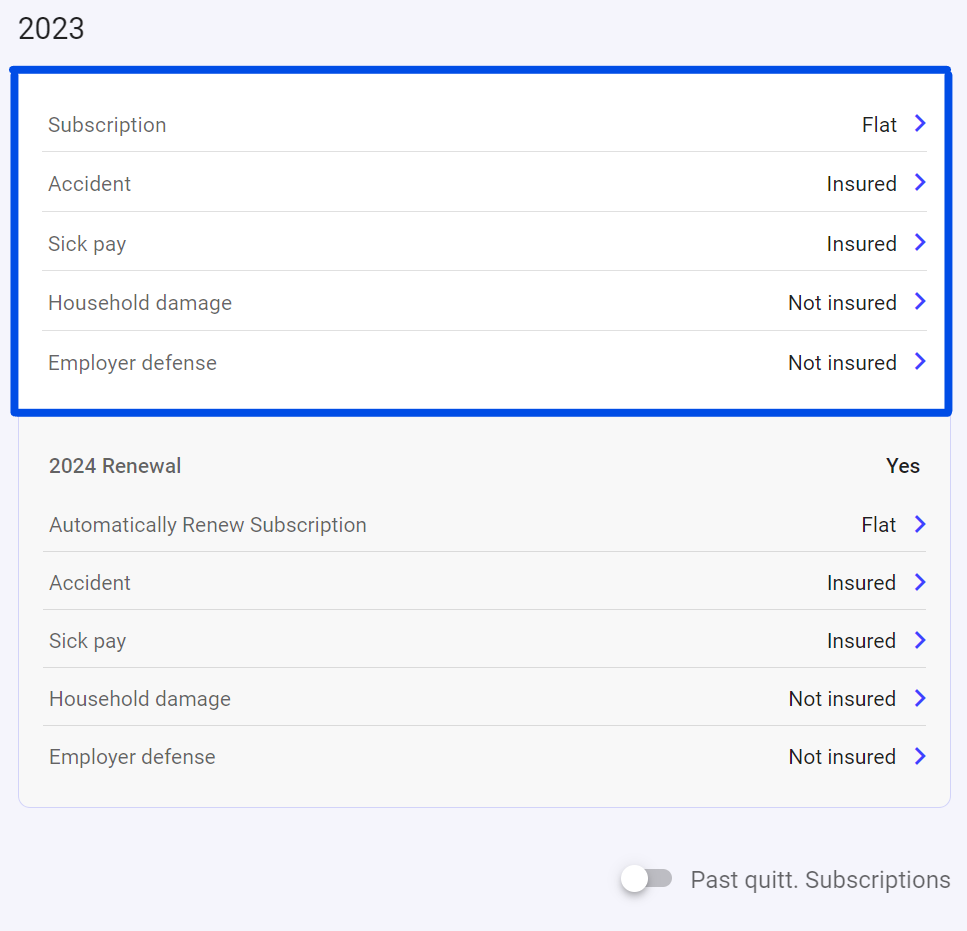Screen dimensions: 967x931
Task: Click Not insured status of renewal Household damage
Action: click(x=842, y=699)
